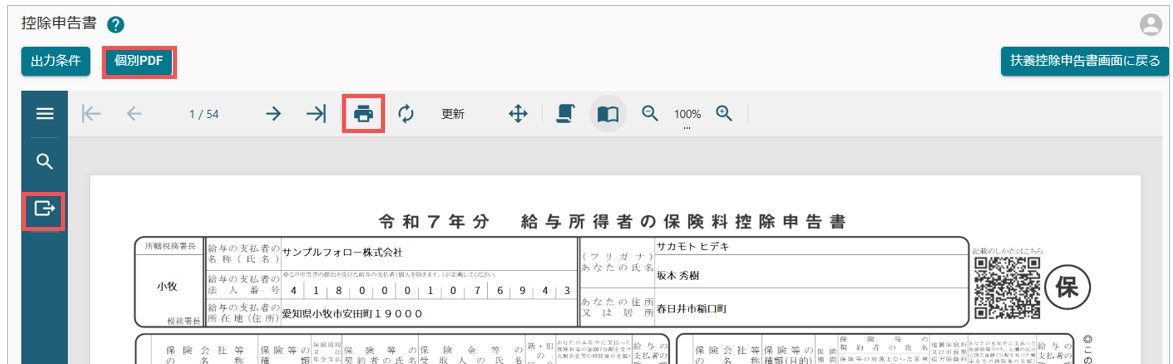Image resolution: width=1173 pixels, height=364 pixels.
Task: Go to previous page arrow
Action: point(134,114)
